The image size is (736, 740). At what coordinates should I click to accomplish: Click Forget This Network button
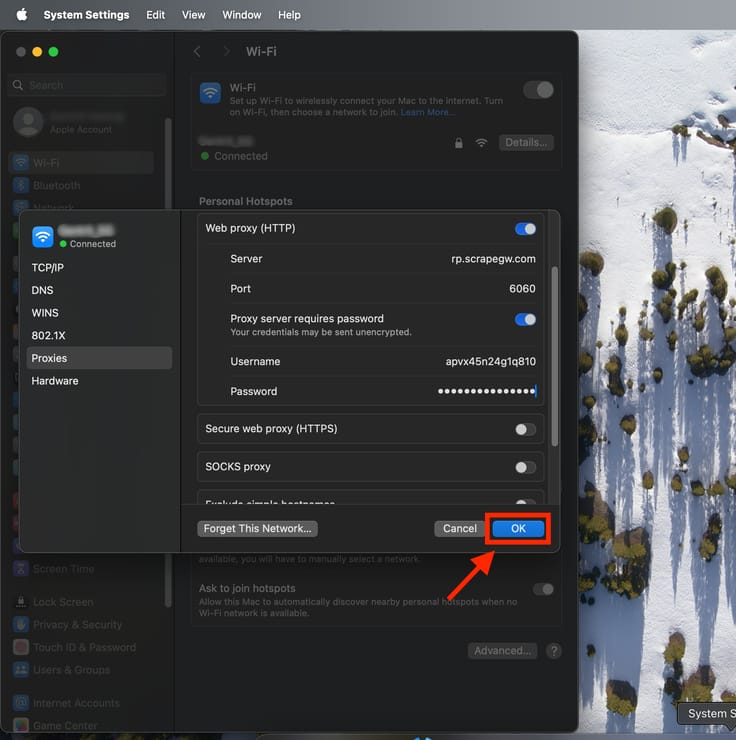pos(258,528)
